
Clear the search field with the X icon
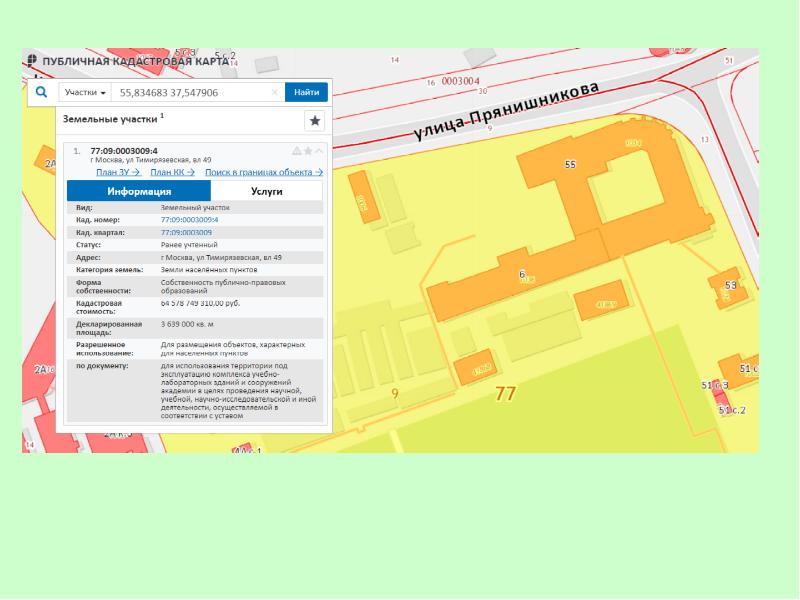click(x=275, y=92)
